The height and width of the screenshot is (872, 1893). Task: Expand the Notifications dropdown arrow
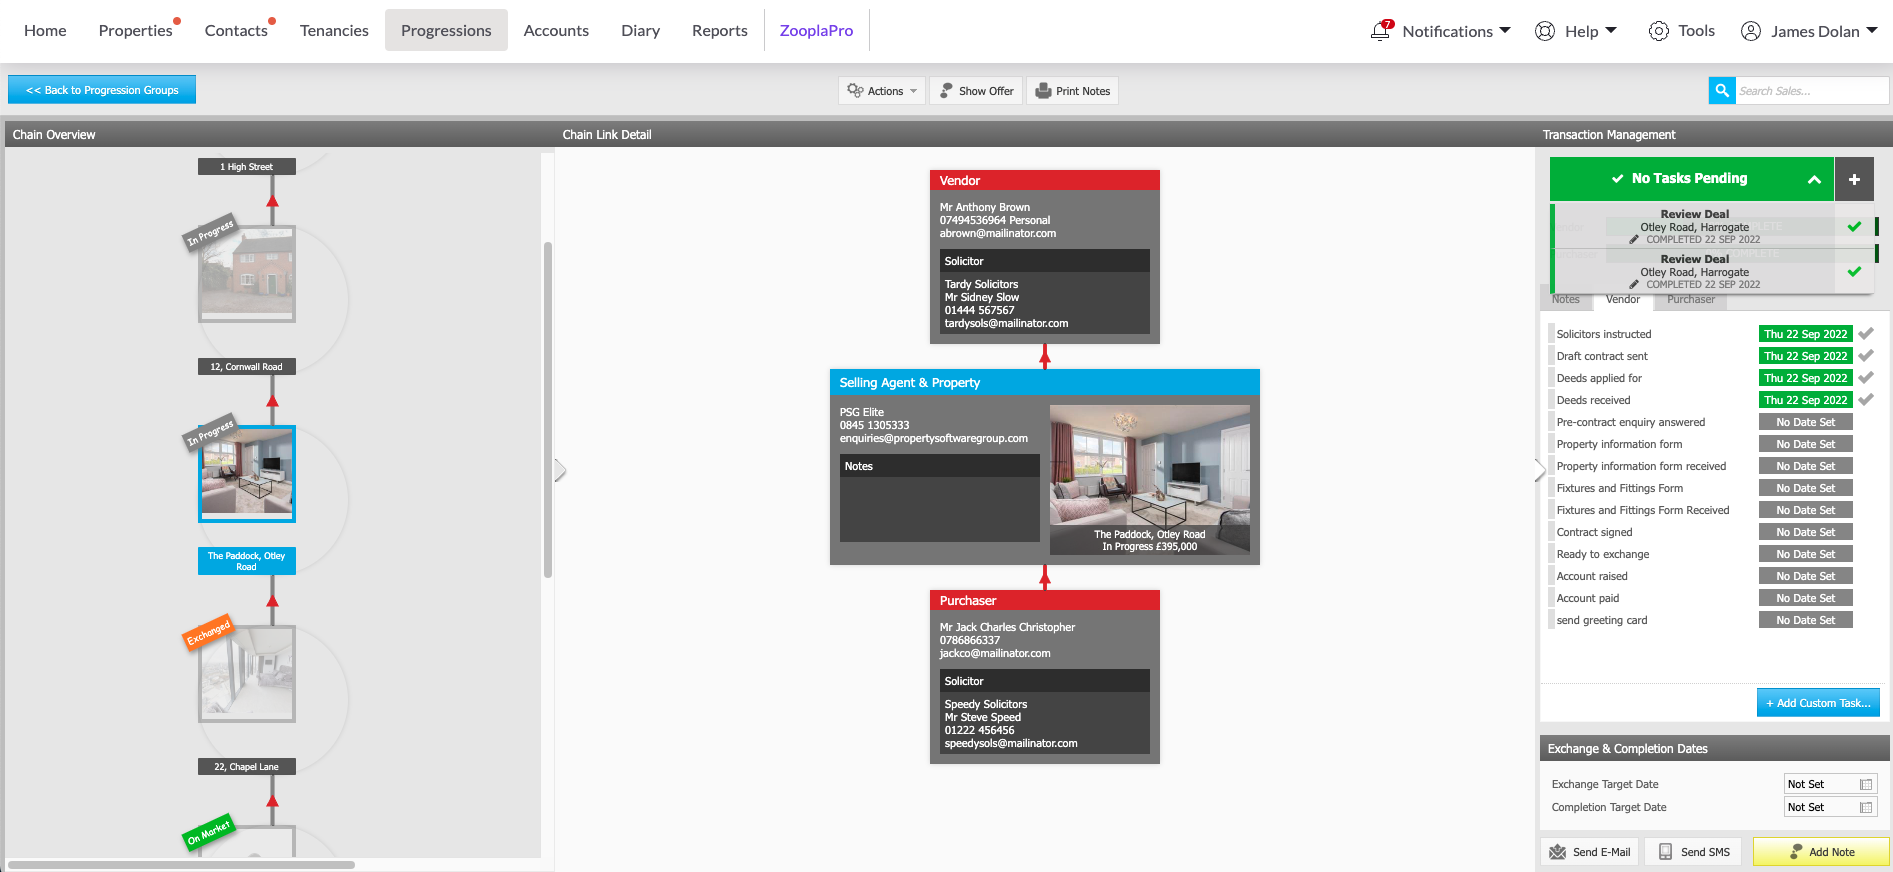point(1505,30)
